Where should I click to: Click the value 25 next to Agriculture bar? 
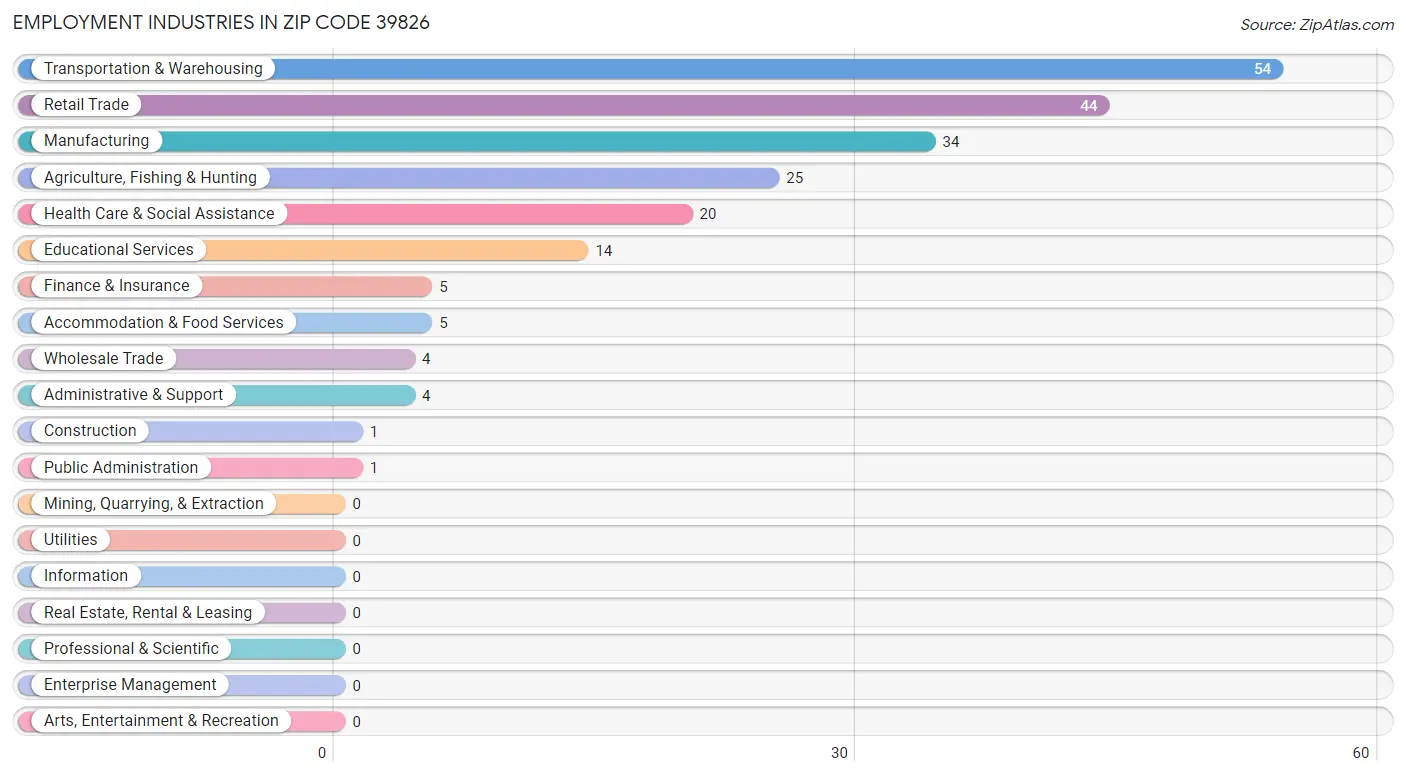pyautogui.click(x=795, y=178)
